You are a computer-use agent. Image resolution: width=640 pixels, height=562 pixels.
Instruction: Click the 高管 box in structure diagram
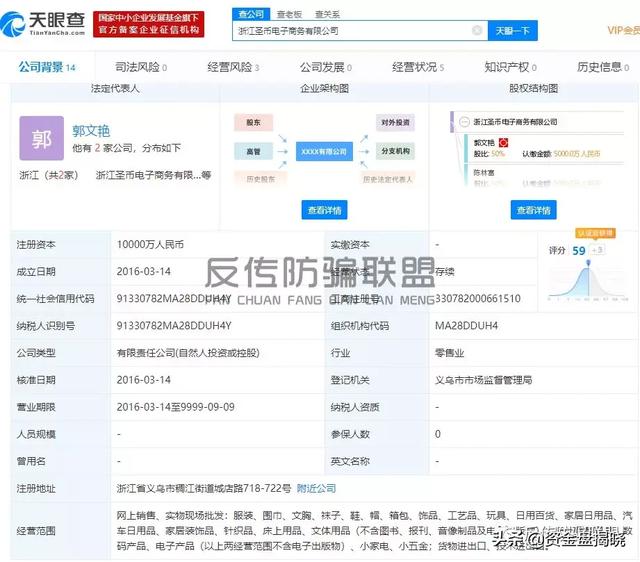click(253, 151)
